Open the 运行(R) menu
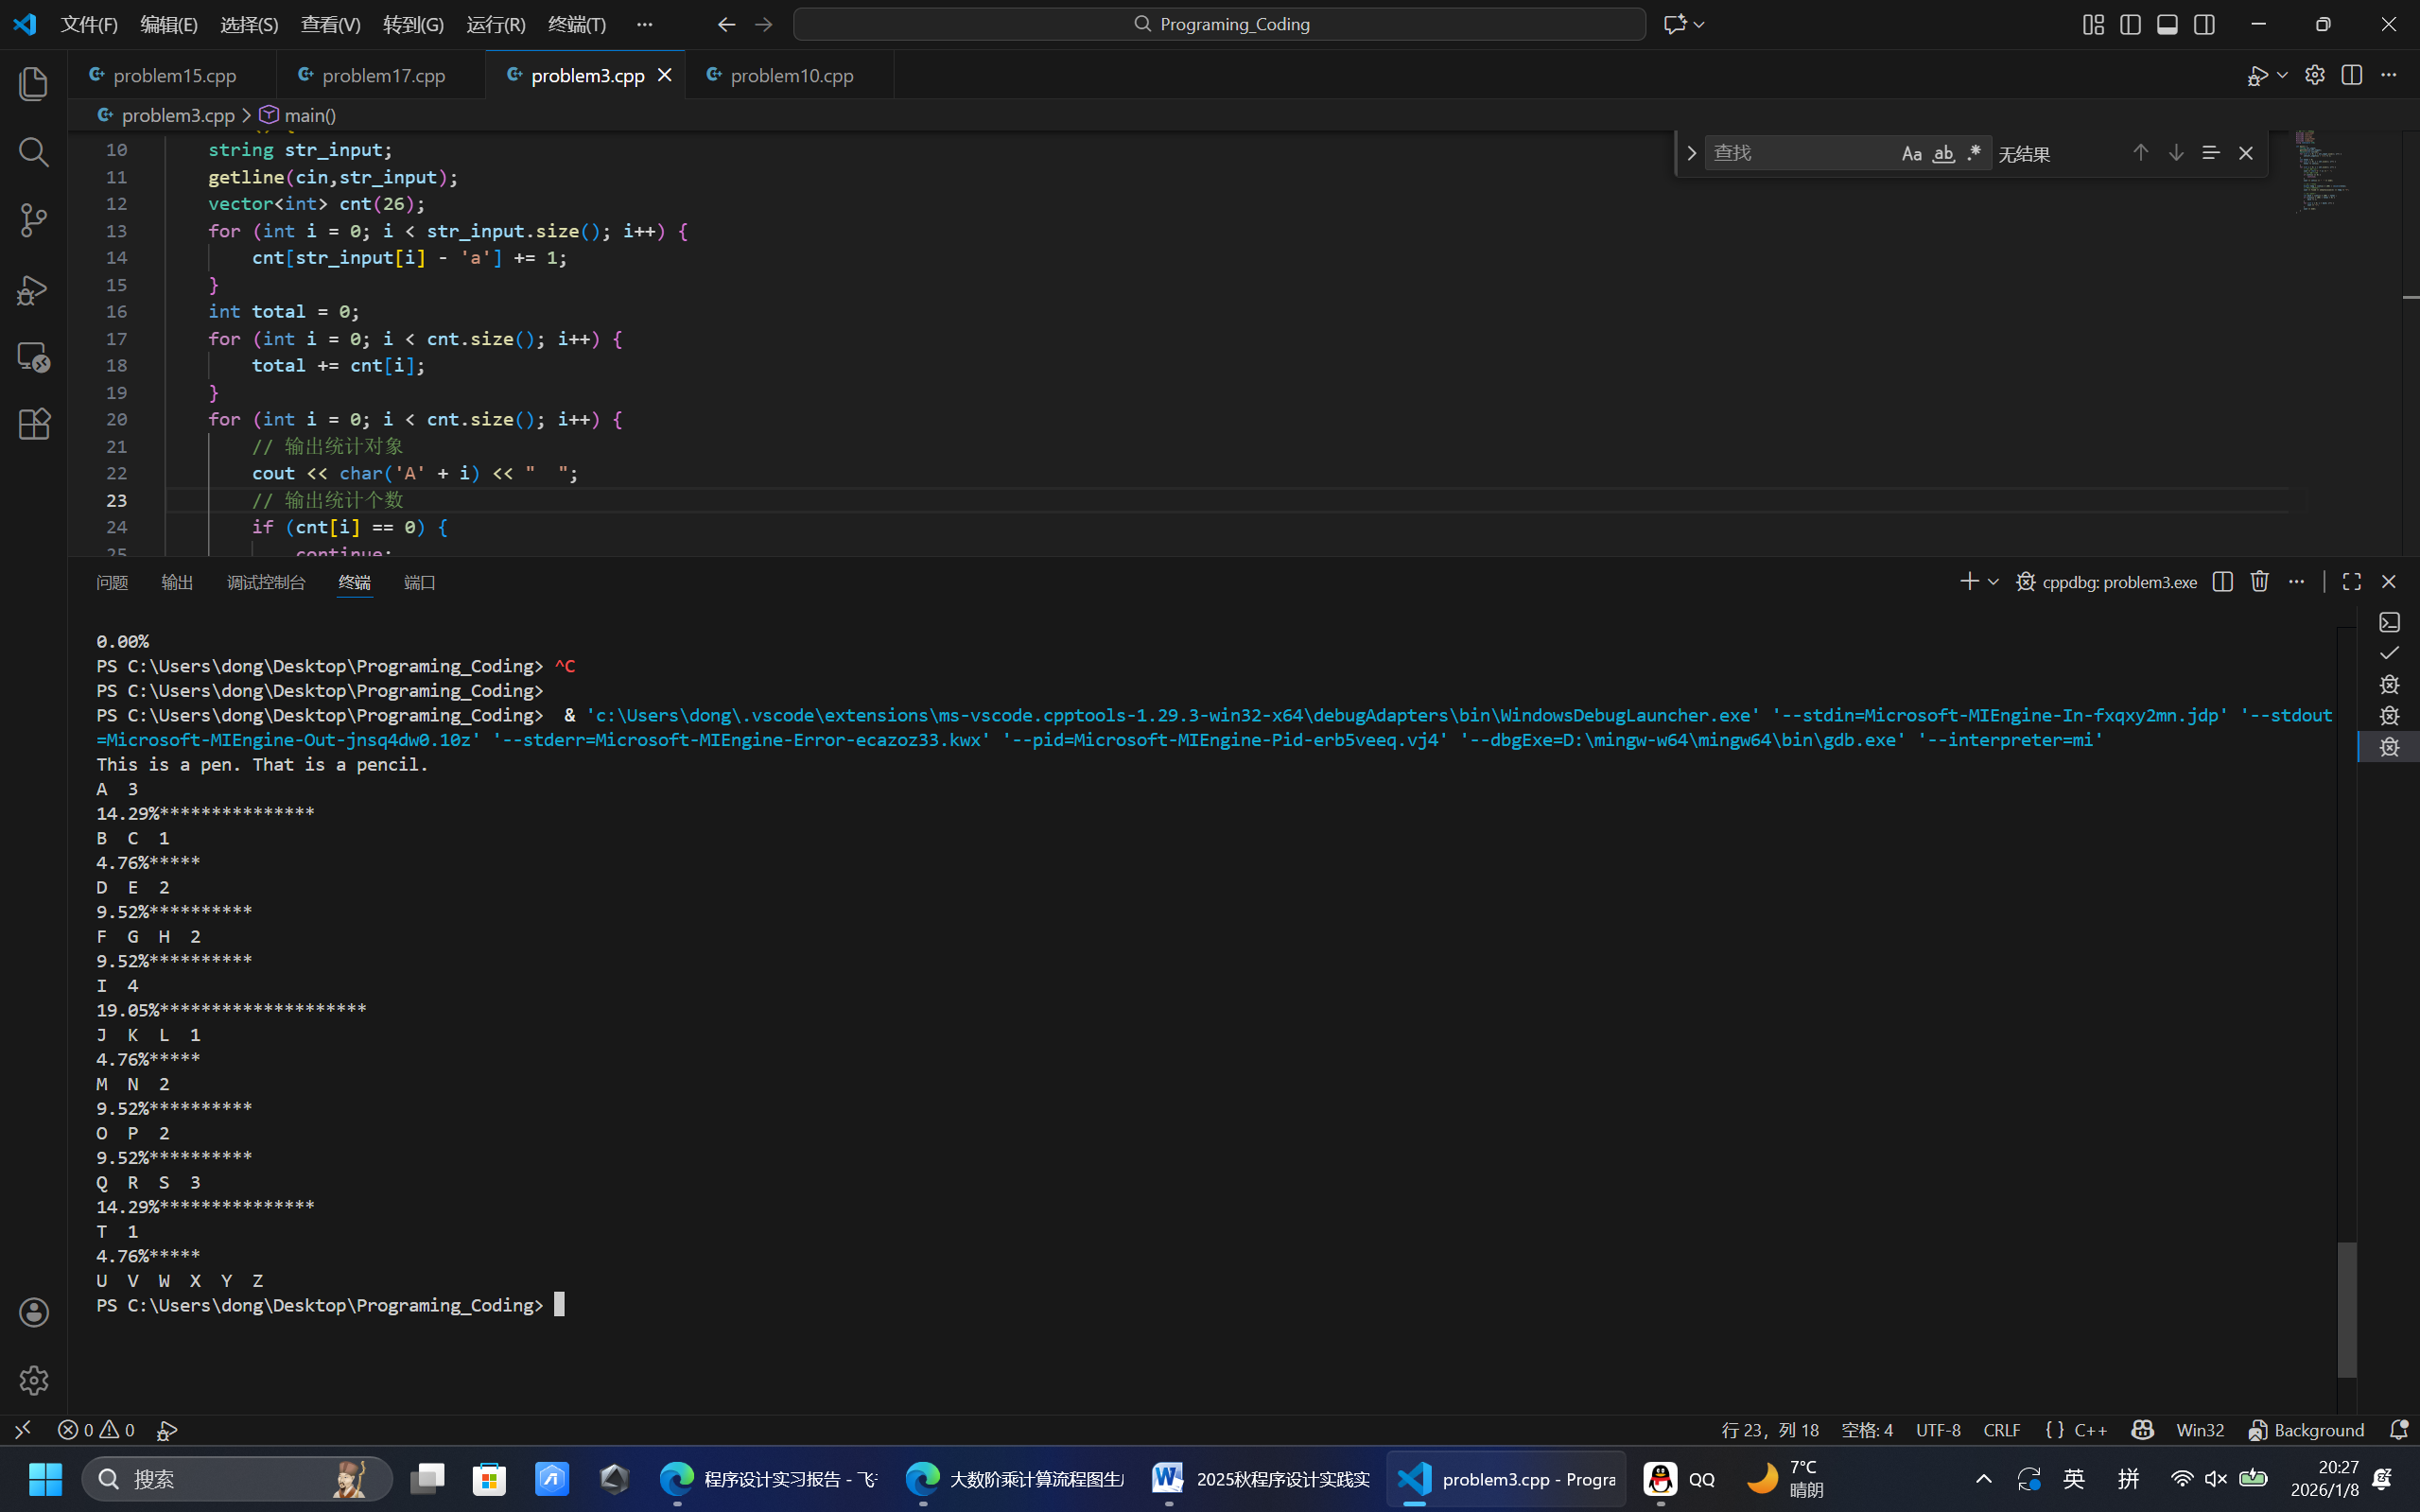 click(495, 24)
